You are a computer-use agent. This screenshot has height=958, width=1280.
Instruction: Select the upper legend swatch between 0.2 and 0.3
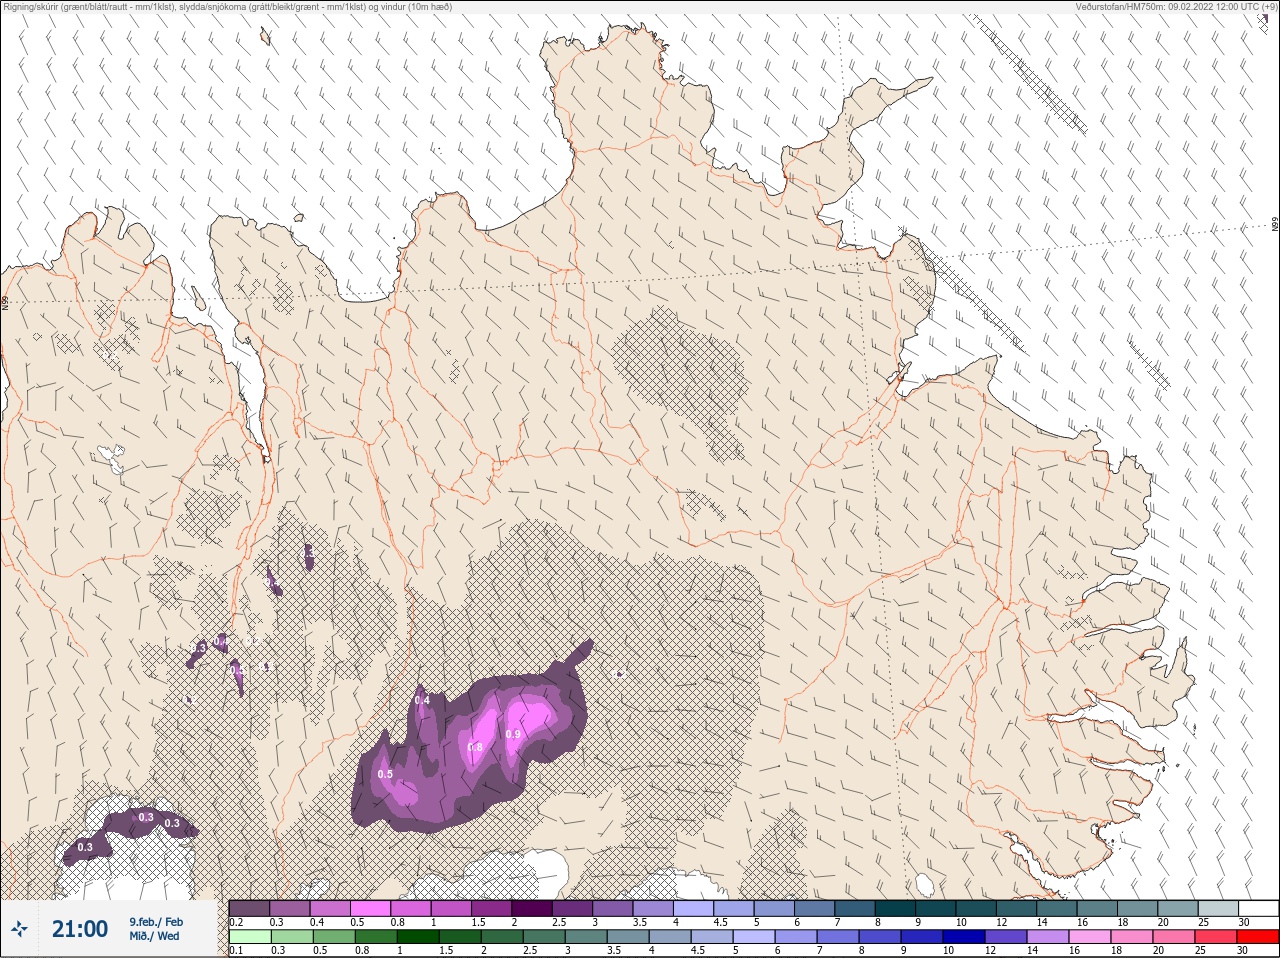coord(249,908)
